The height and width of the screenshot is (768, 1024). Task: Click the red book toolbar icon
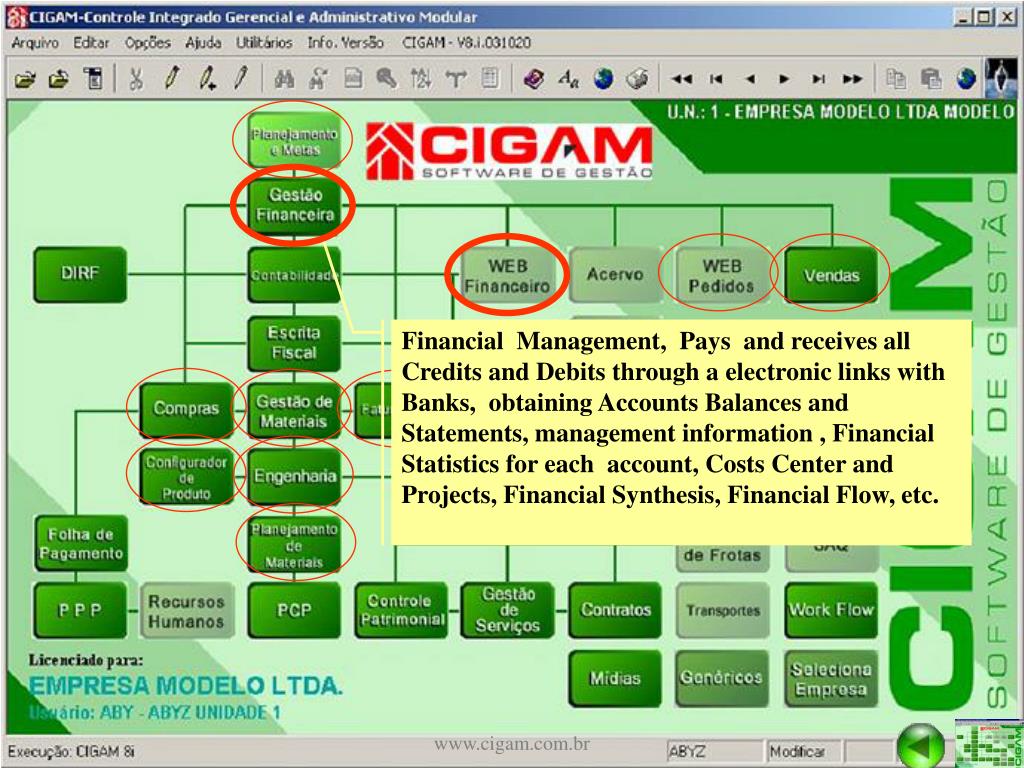534,80
